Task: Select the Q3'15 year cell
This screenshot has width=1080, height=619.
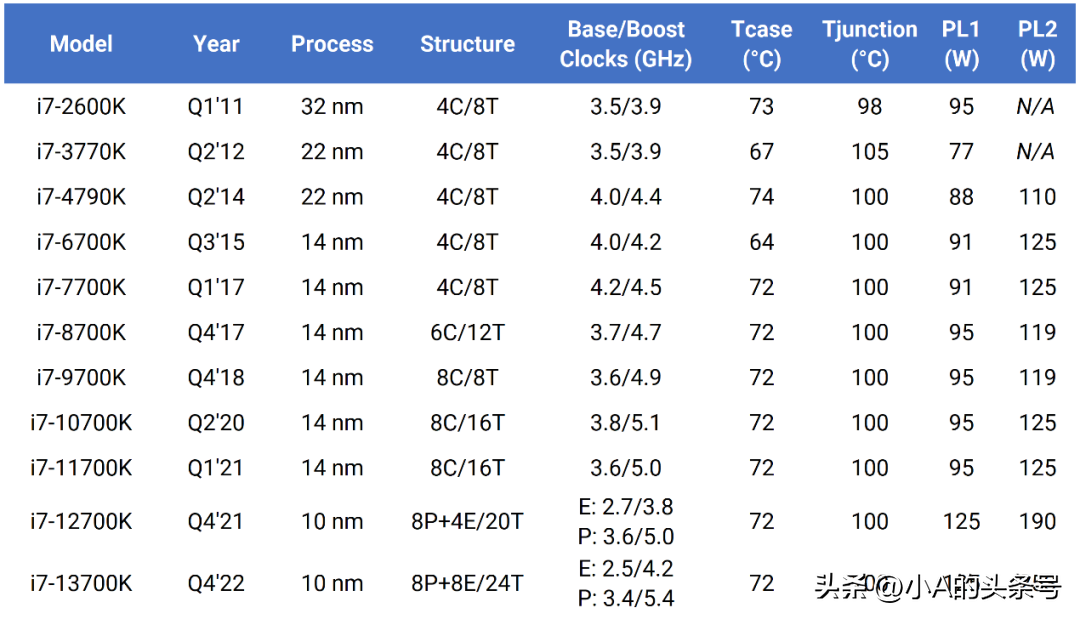Action: (216, 242)
